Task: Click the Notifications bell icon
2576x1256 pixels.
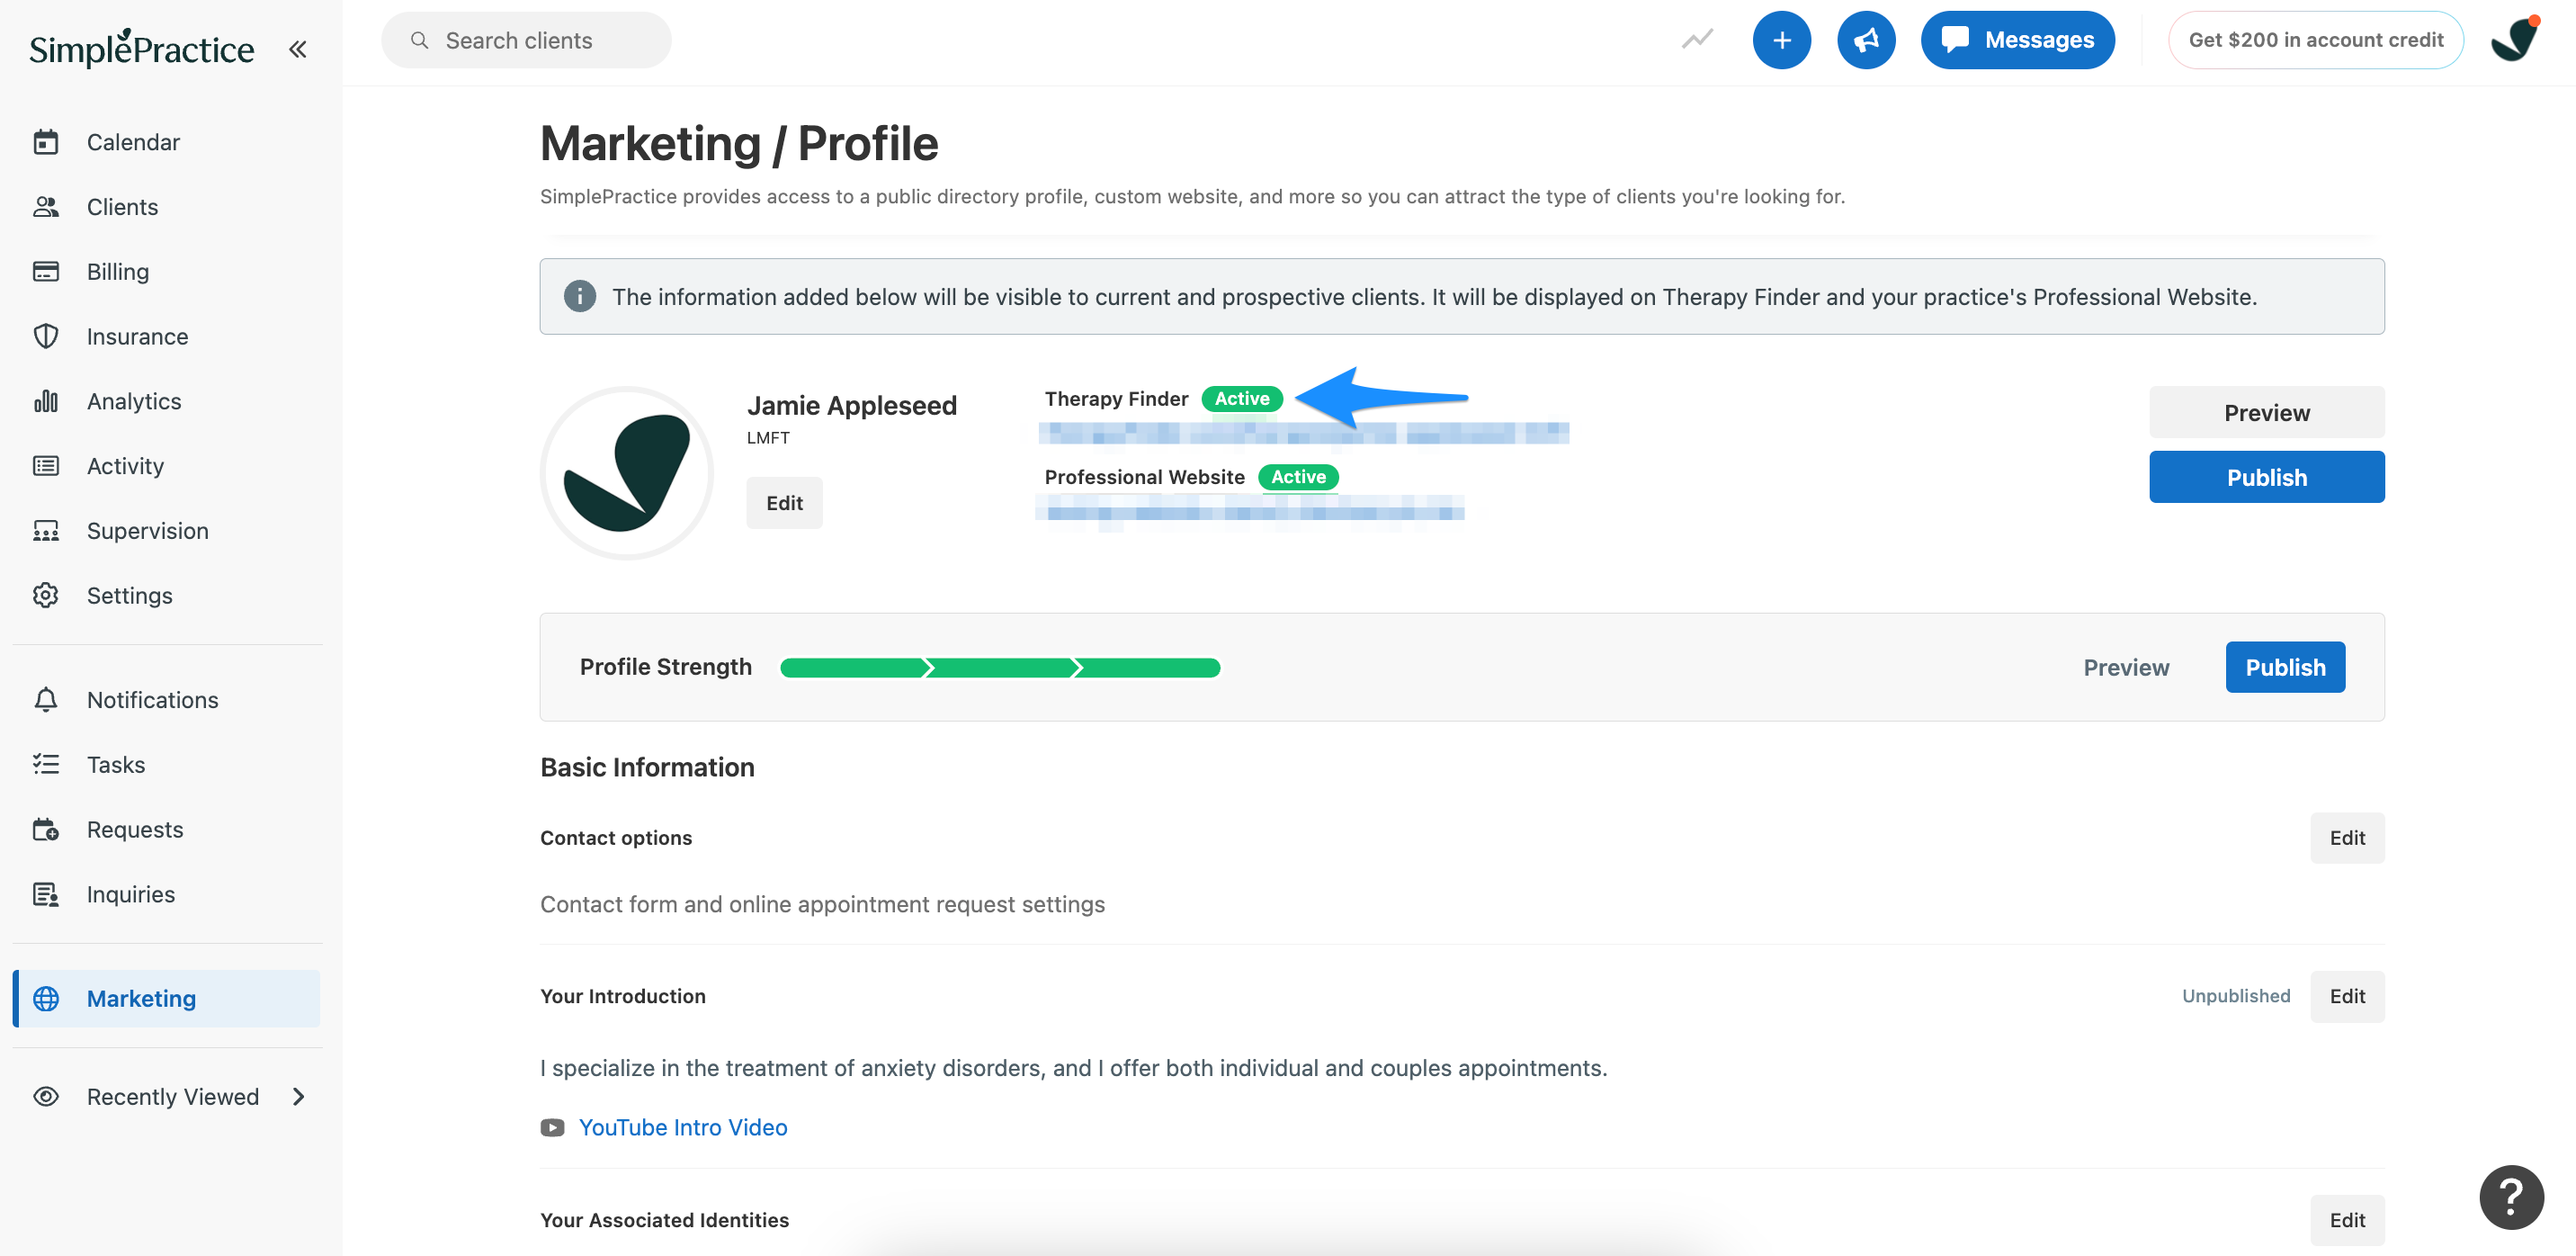Action: click(46, 700)
